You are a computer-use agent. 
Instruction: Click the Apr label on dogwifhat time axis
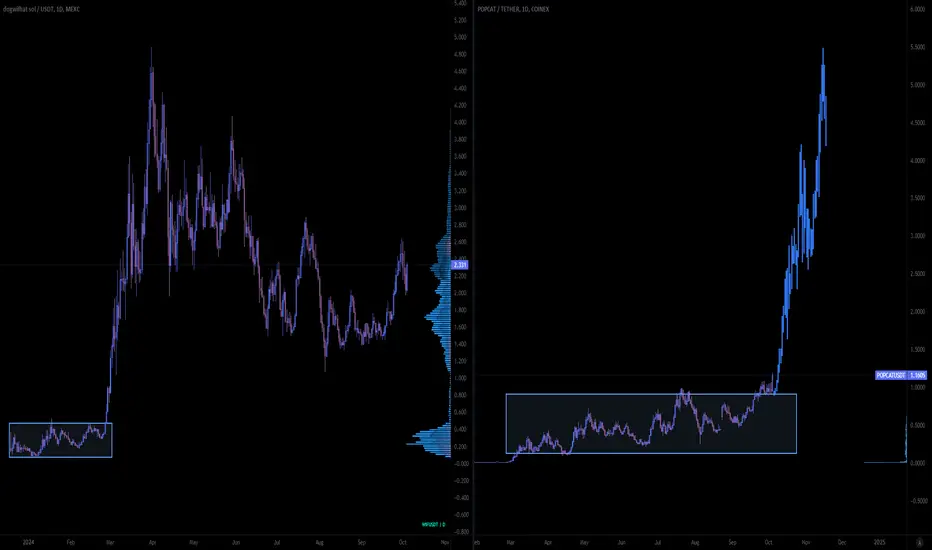point(152,542)
